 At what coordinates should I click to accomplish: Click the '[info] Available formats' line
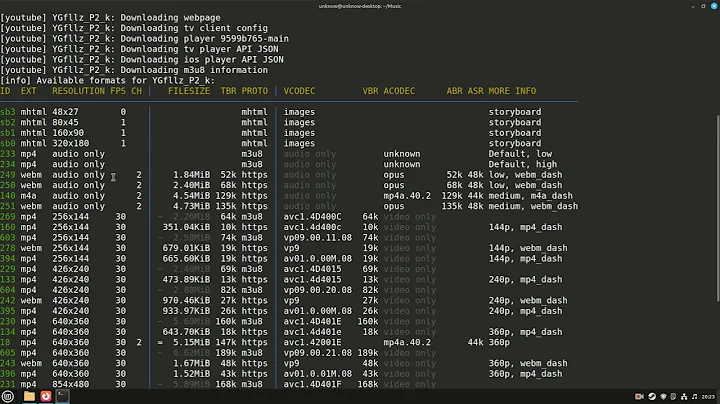[x=107, y=81]
